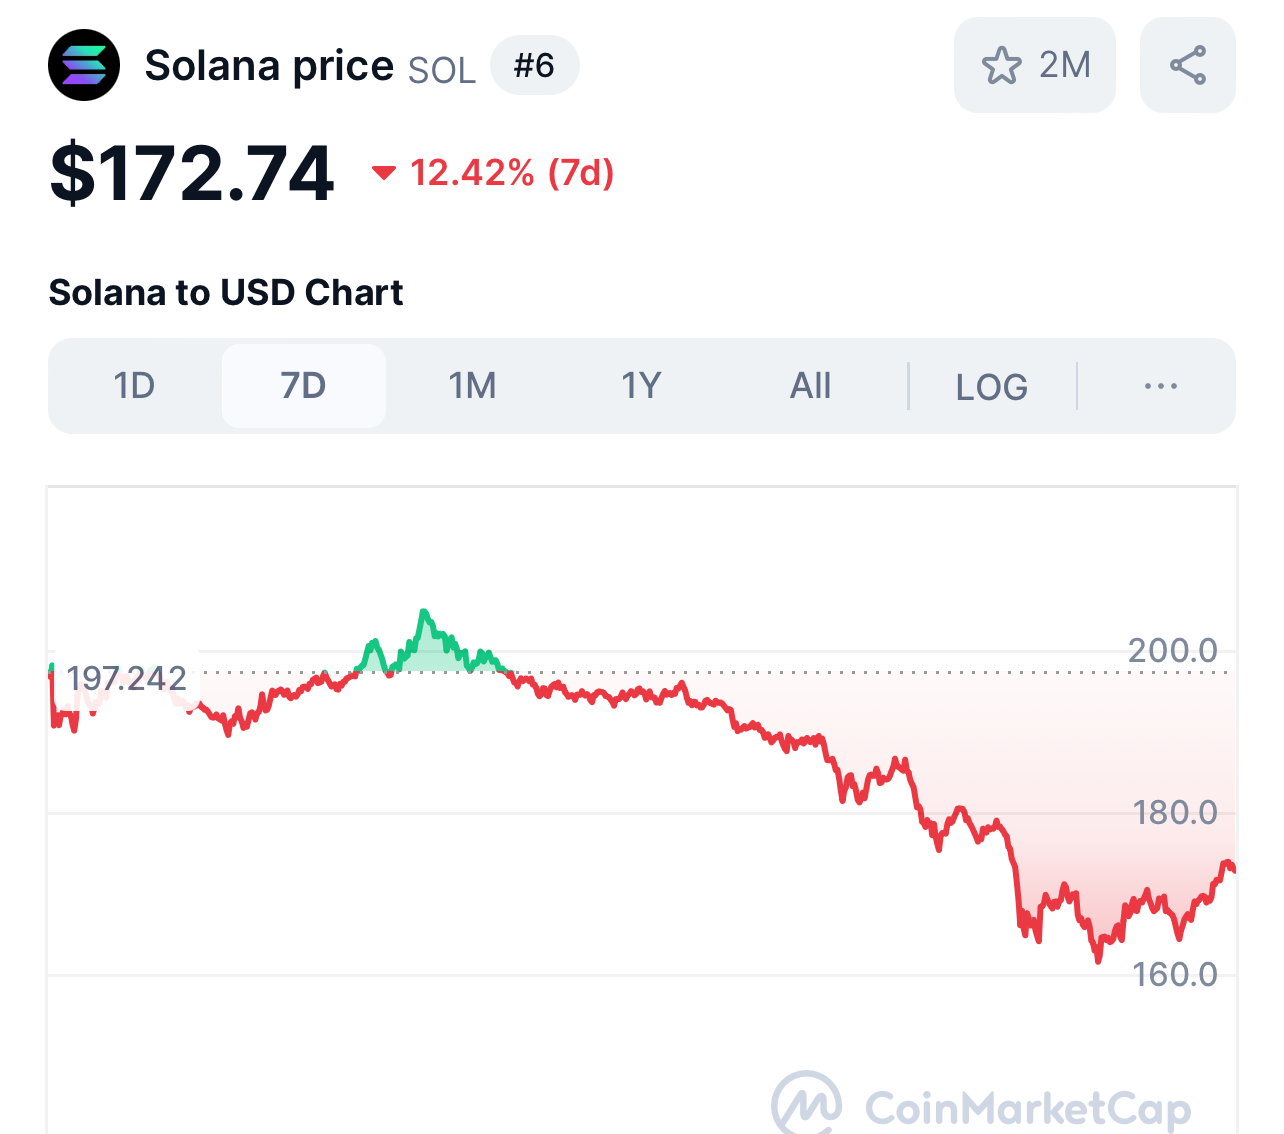Select the 7D timeframe tab
This screenshot has width=1284, height=1134.
(303, 386)
